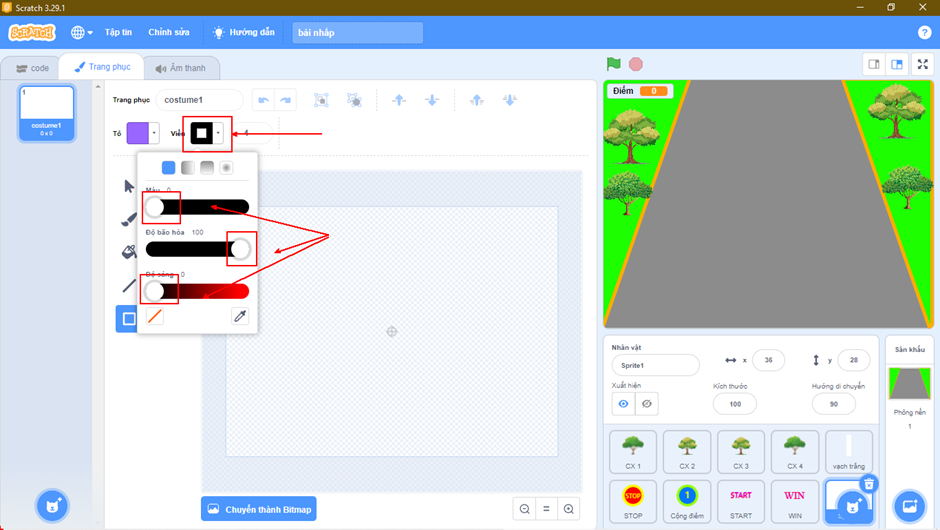Viewport: 940px width, 530px height.
Task: Click the undo arrow icon
Action: click(x=263, y=100)
